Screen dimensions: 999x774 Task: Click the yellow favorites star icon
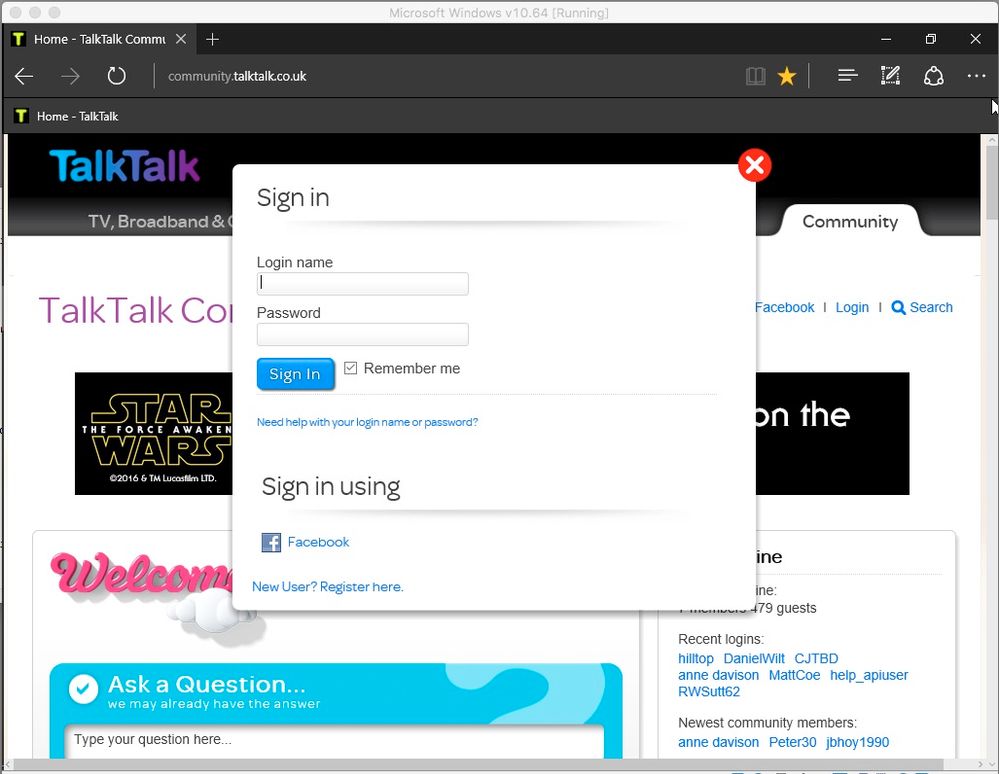coord(787,76)
